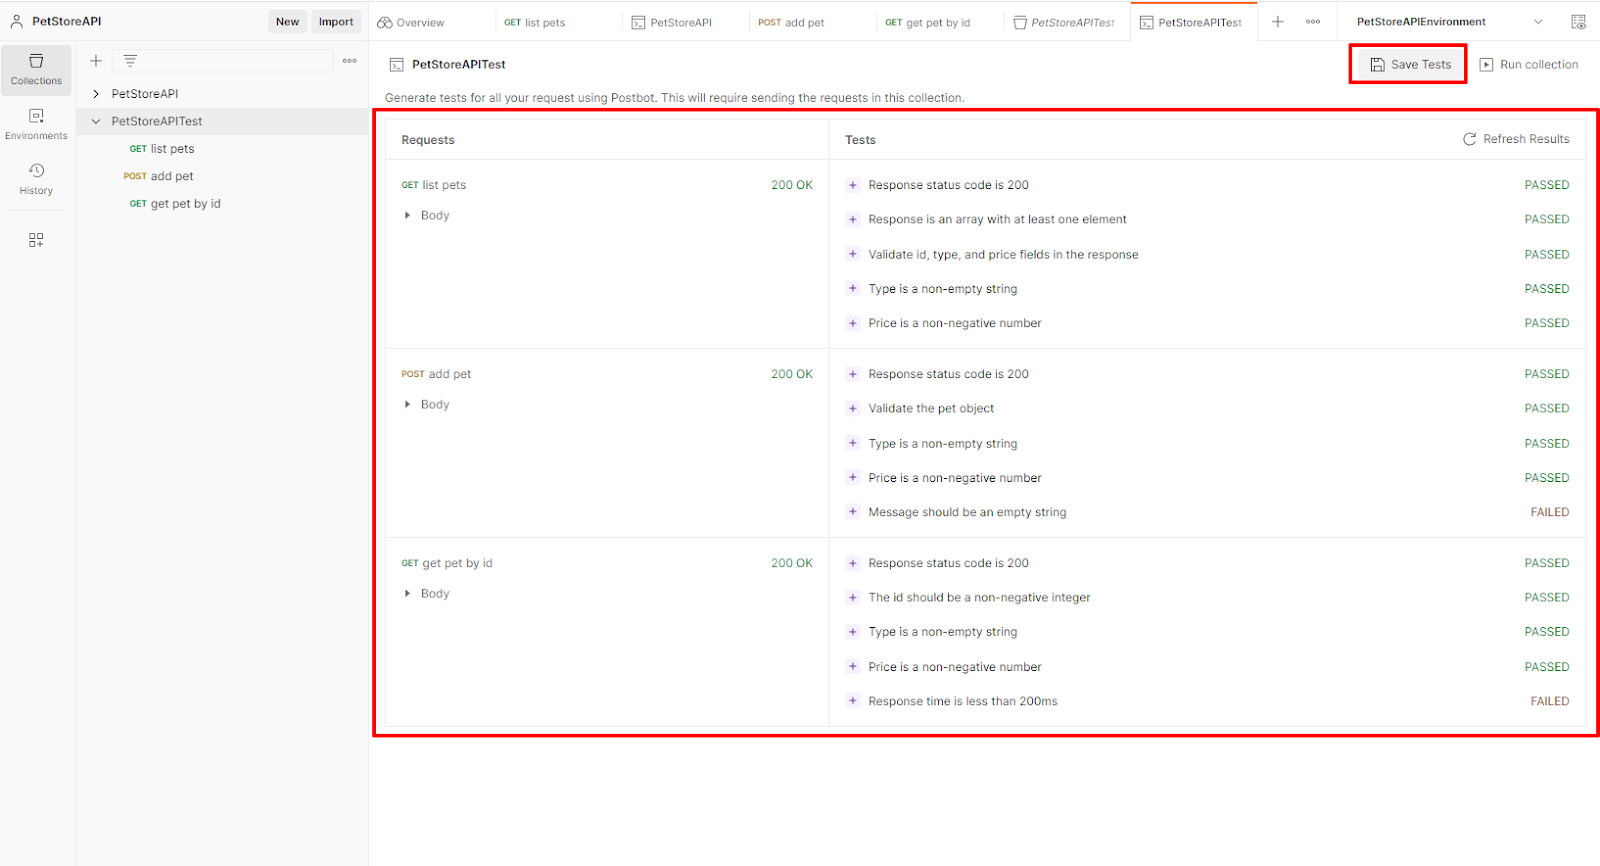This screenshot has height=866, width=1600.
Task: Click FAILED status of 'Message should be an empty string'
Action: (1549, 512)
